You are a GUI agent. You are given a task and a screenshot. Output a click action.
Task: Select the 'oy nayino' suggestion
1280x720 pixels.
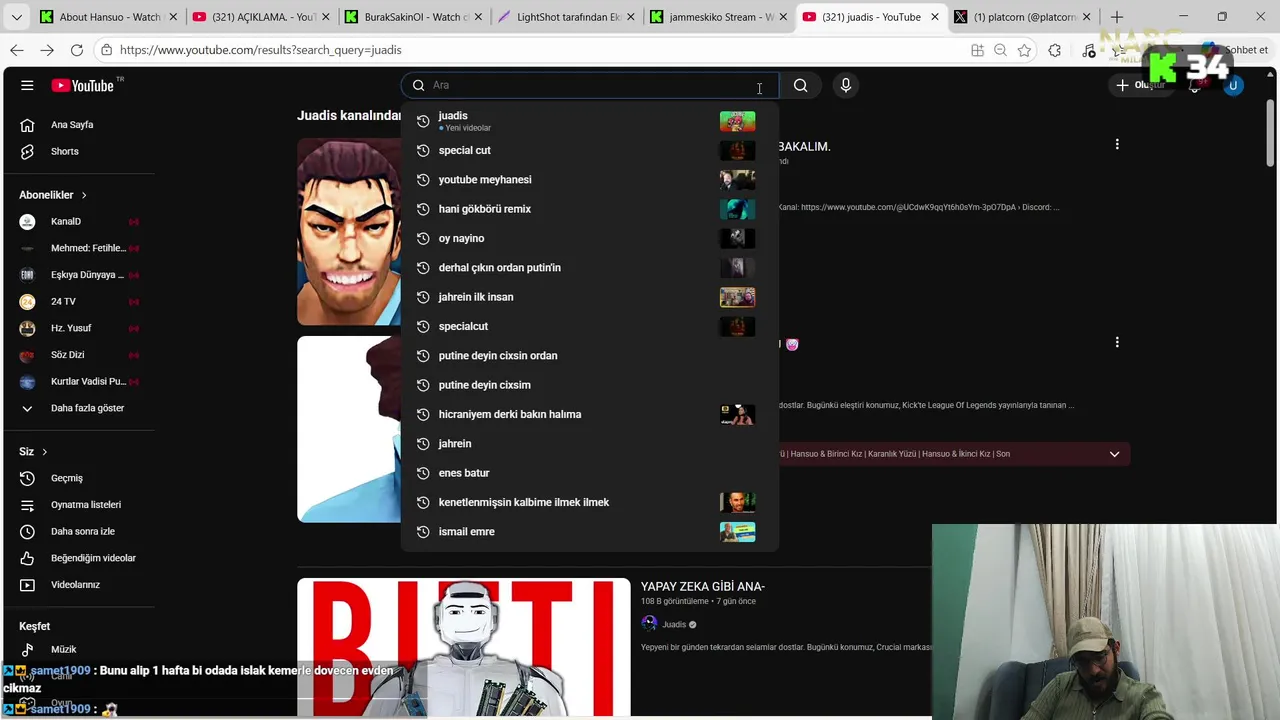click(x=589, y=238)
